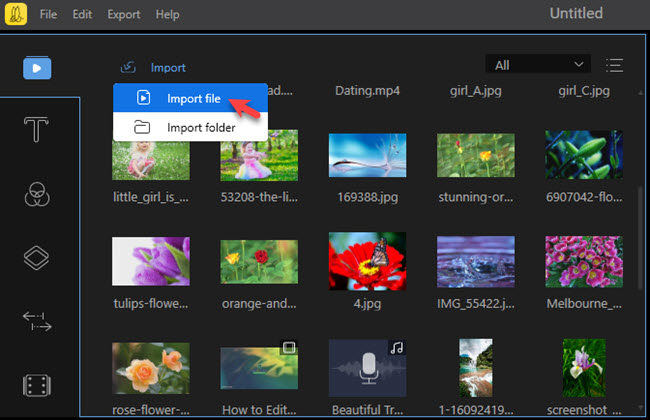The height and width of the screenshot is (420, 650).
Task: Open the Export menu
Action: click(124, 15)
